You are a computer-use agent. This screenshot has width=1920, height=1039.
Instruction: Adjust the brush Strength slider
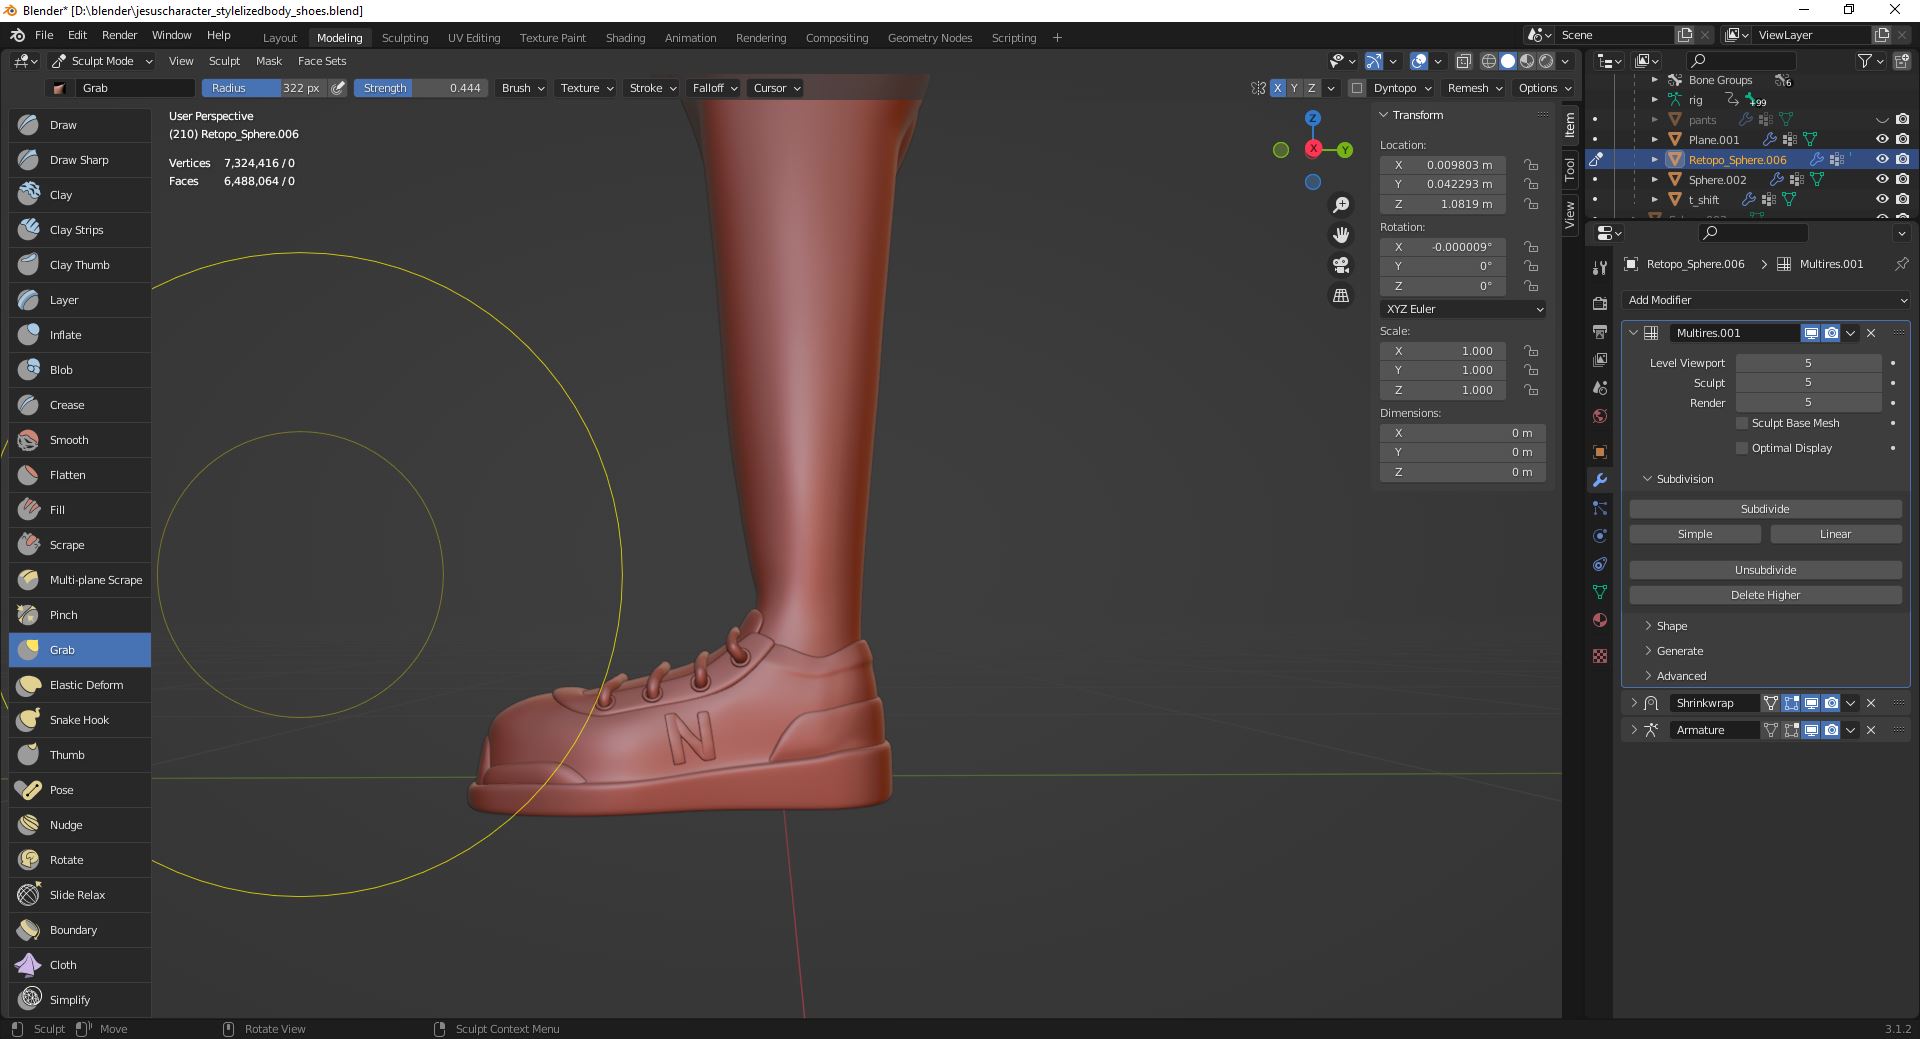[420, 88]
